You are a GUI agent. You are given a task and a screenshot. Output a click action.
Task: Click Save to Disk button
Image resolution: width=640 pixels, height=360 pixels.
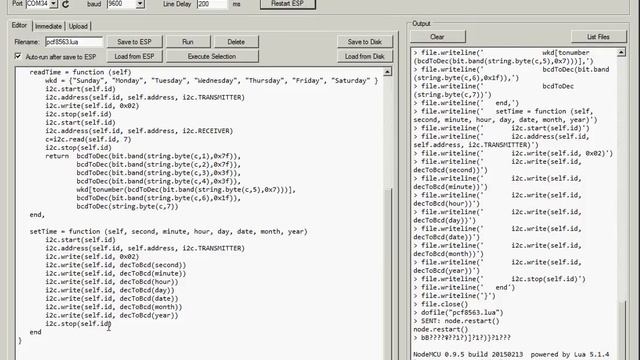[364, 42]
